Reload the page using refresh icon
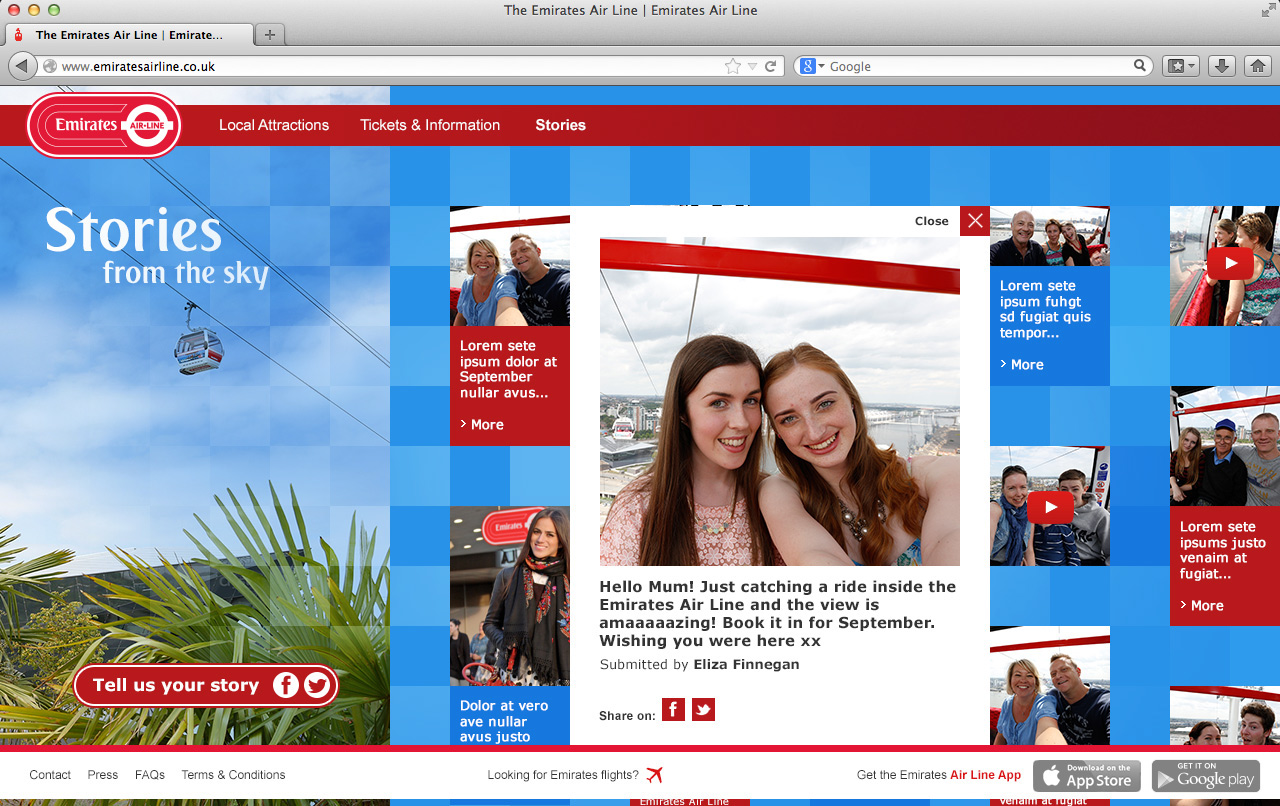Viewport: 1280px width, 806px height. click(771, 66)
